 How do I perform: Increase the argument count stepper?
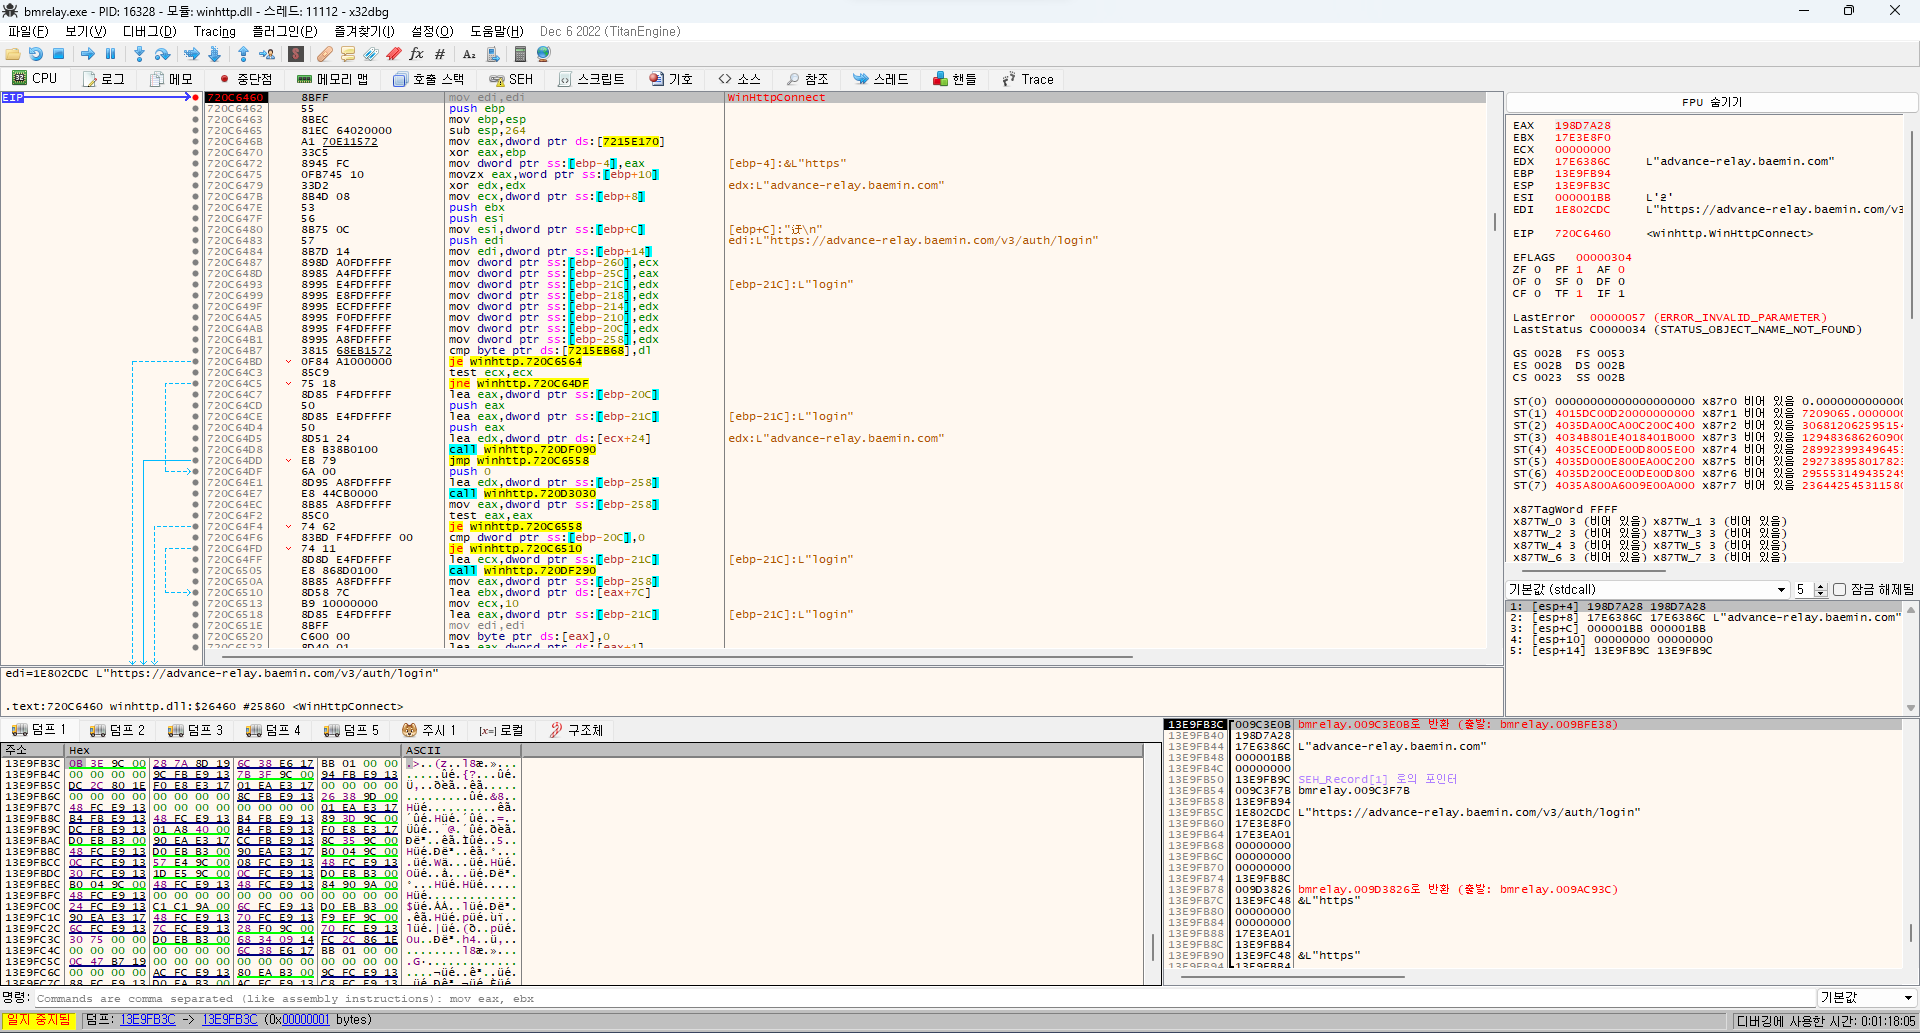pyautogui.click(x=1820, y=586)
